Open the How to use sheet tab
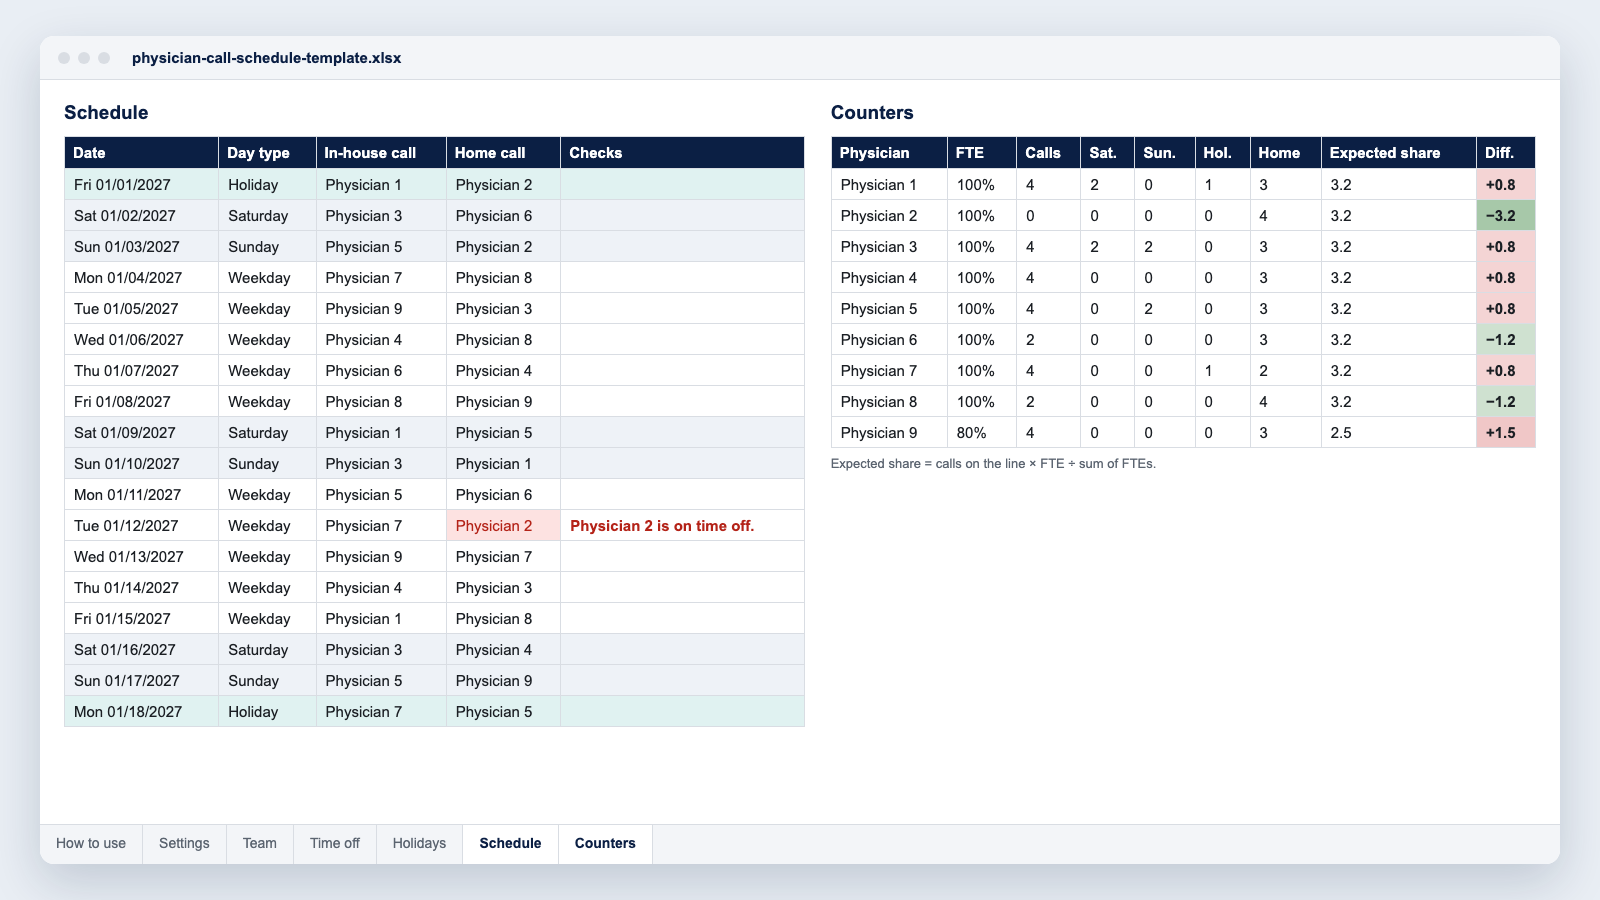 91,843
